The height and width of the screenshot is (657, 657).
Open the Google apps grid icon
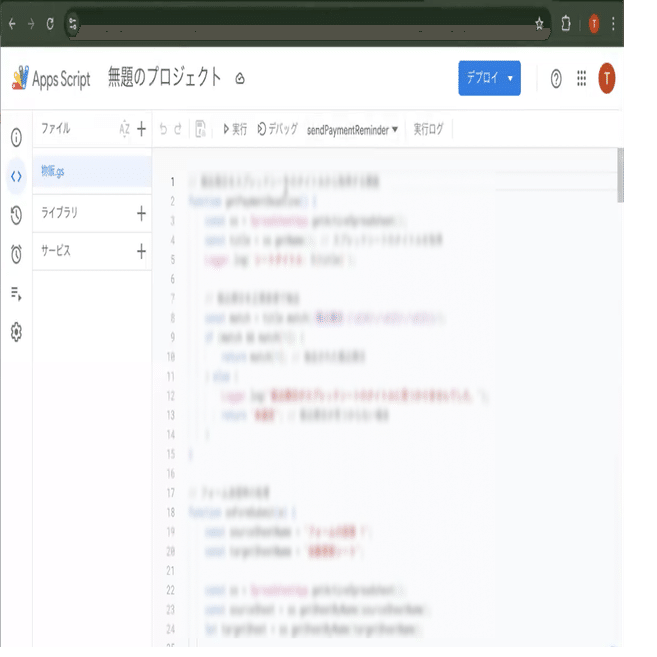click(581, 78)
